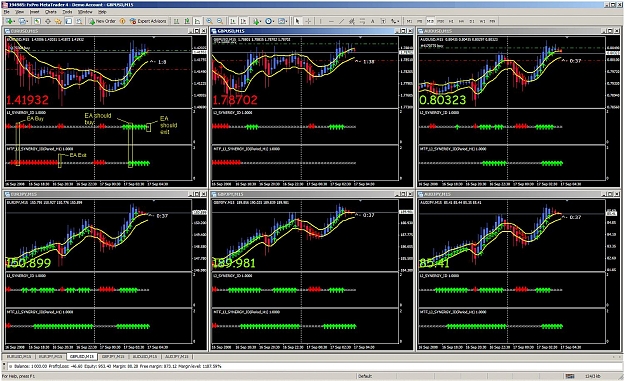Image resolution: width=625 pixels, height=381 pixels.
Task: Switch to candlestick chart icon
Action: [187, 21]
